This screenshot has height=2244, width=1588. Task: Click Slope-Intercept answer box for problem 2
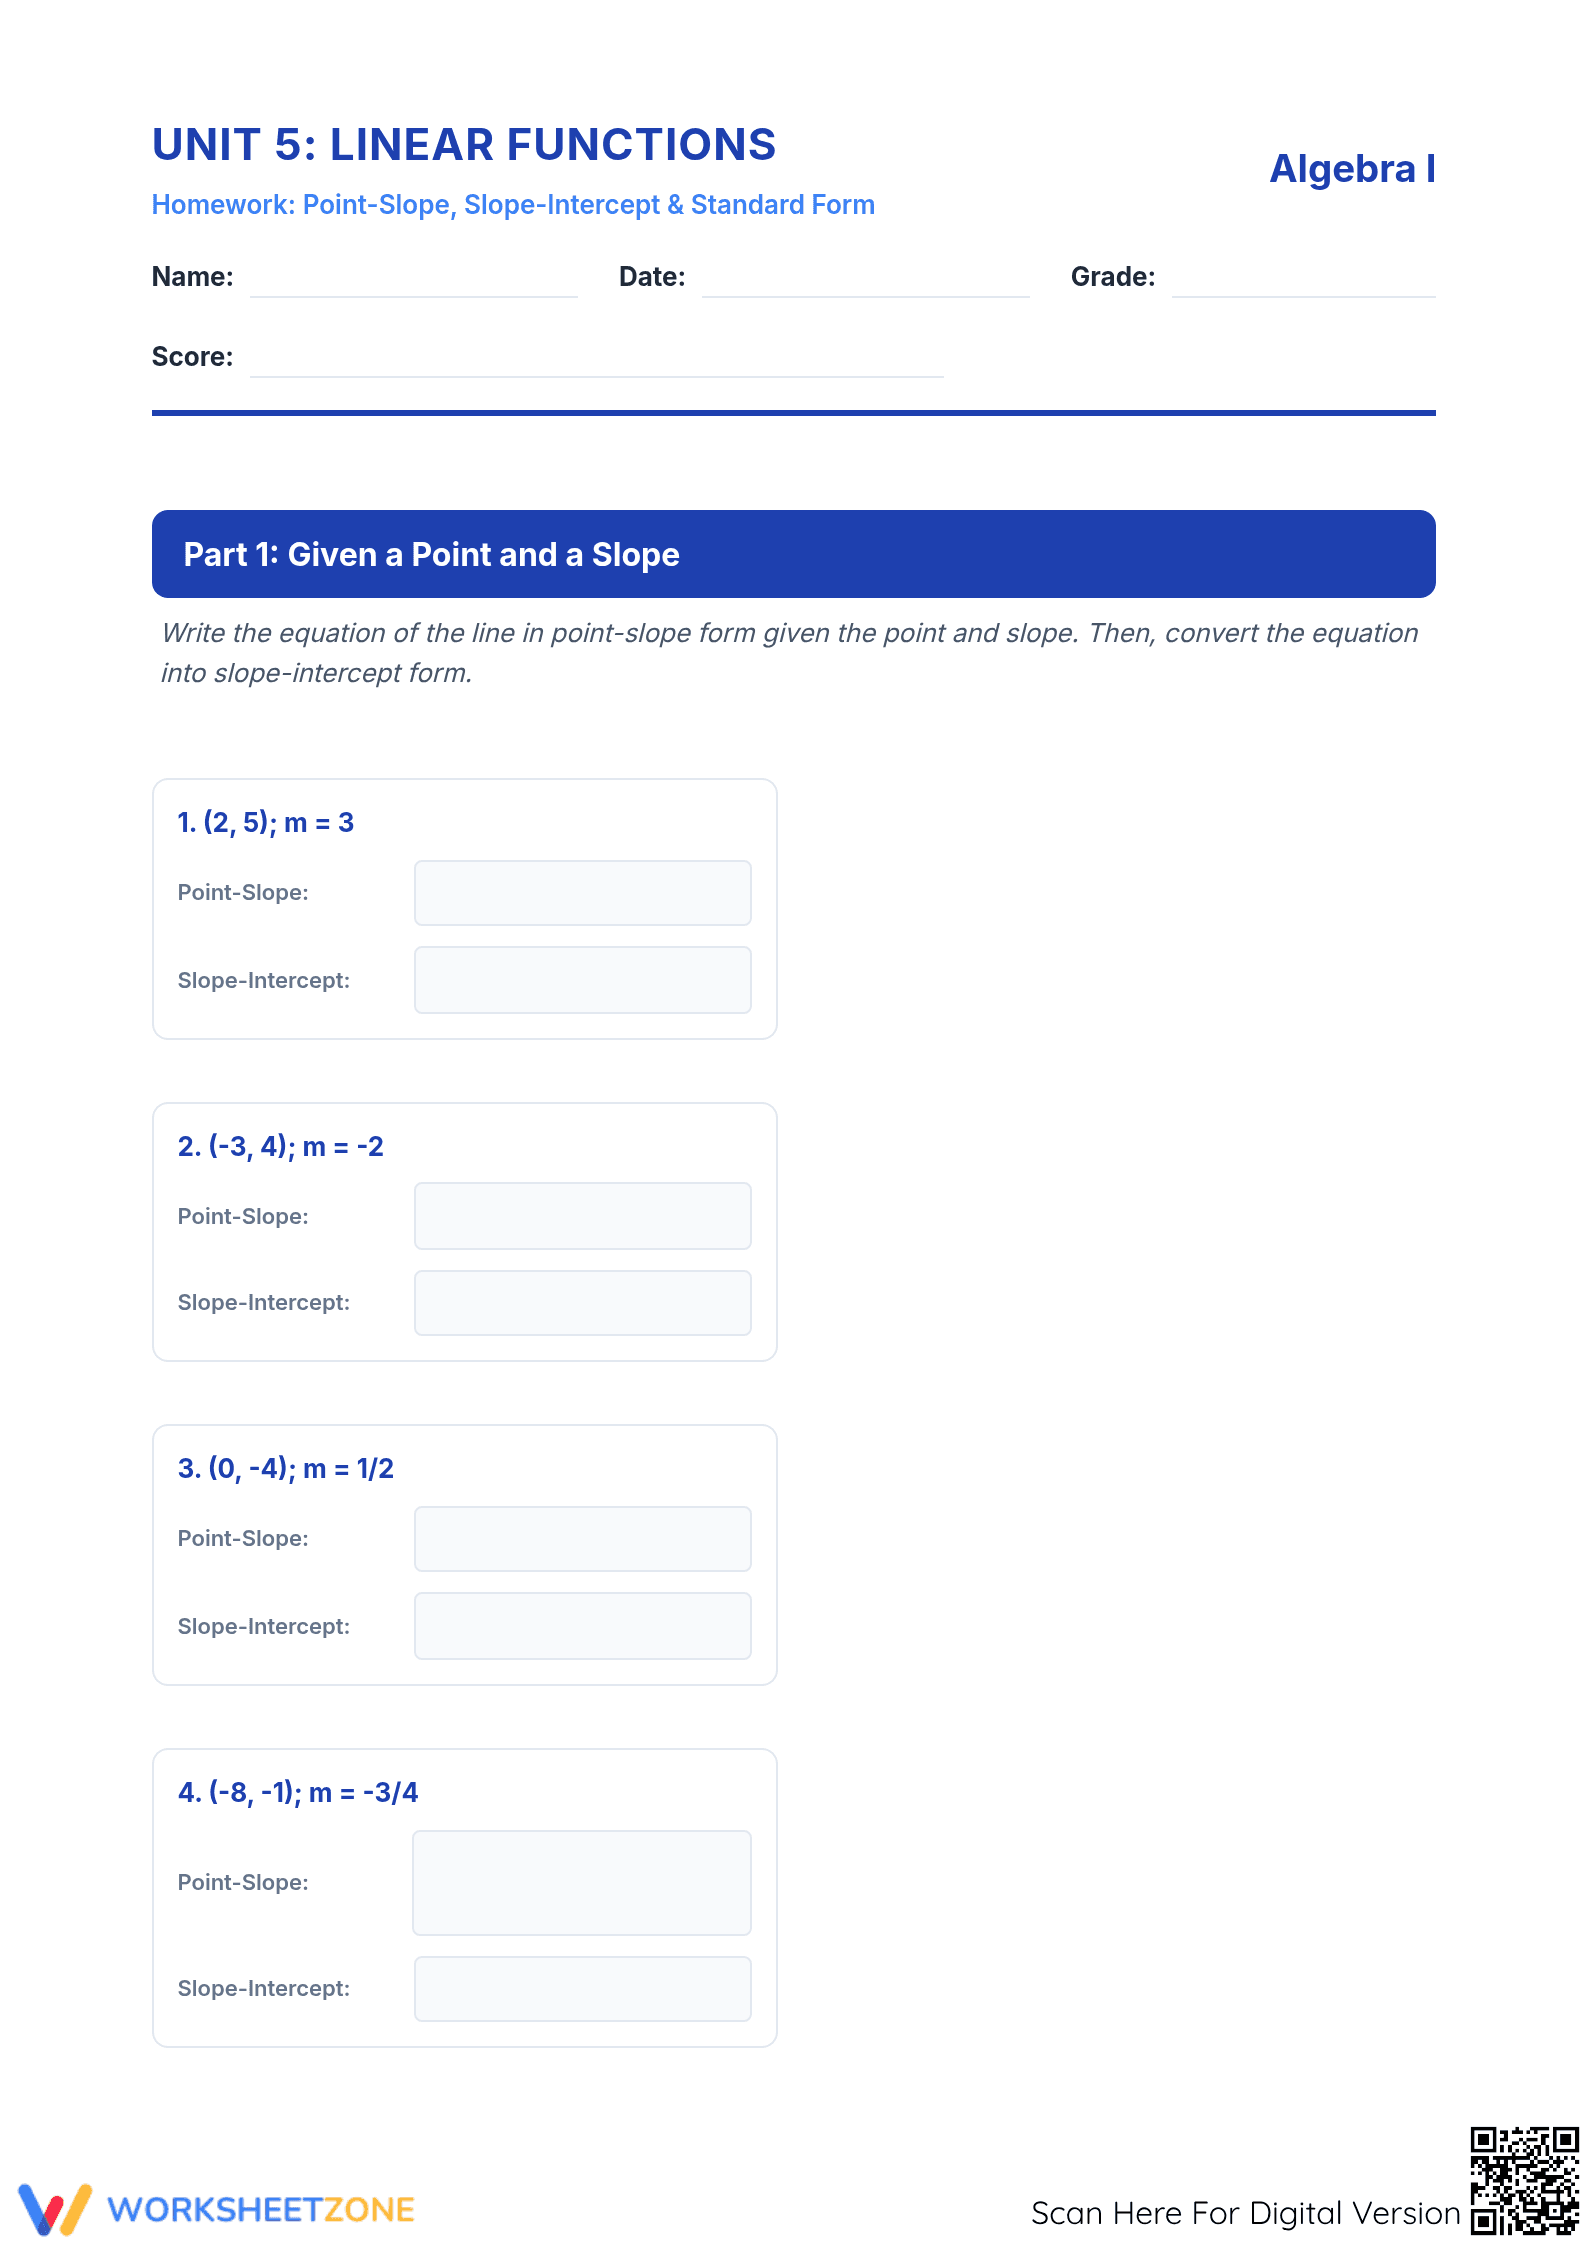point(583,1303)
